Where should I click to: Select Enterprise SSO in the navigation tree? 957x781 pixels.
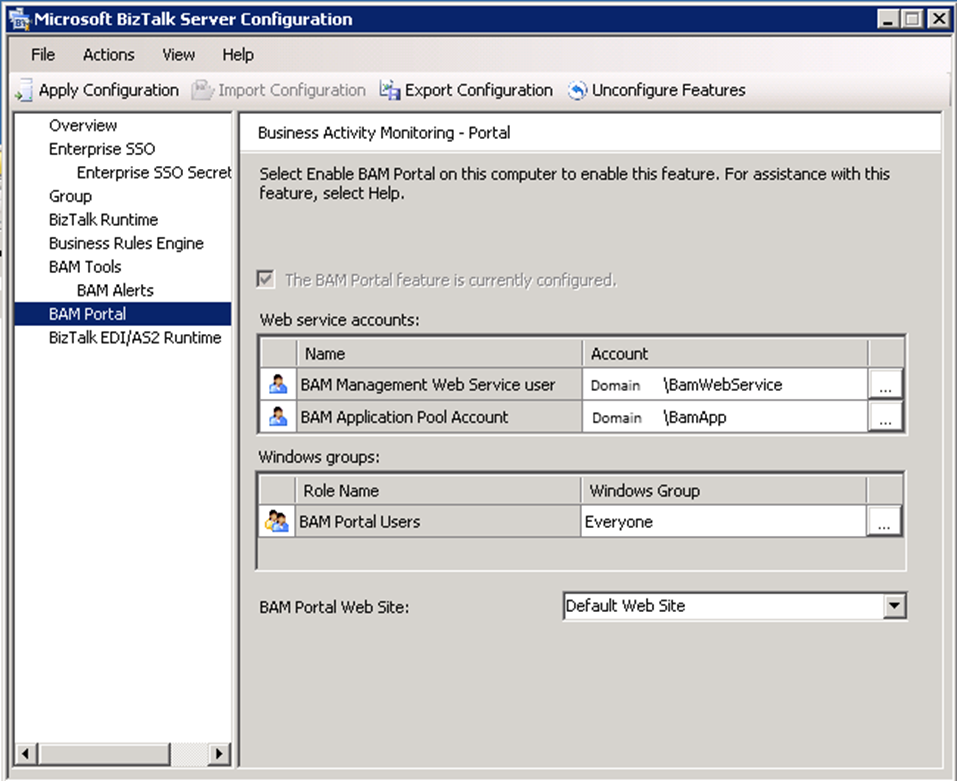tap(102, 149)
